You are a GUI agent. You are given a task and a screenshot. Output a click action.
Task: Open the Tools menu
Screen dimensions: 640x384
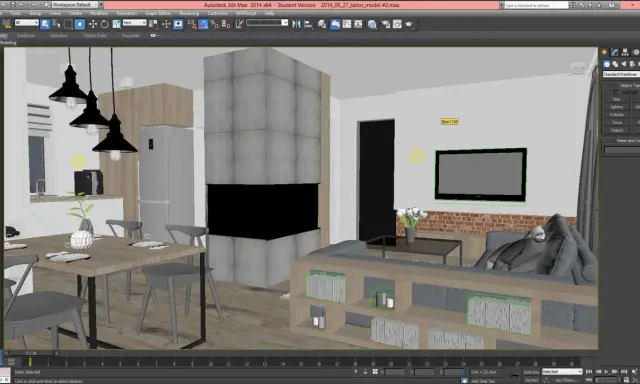[x=16, y=13]
